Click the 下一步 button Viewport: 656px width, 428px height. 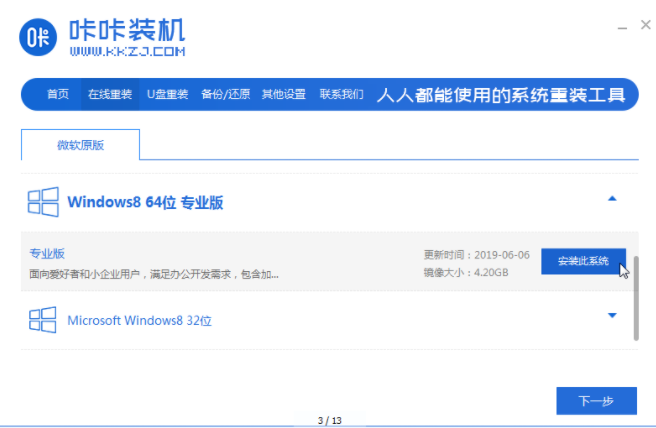596,401
